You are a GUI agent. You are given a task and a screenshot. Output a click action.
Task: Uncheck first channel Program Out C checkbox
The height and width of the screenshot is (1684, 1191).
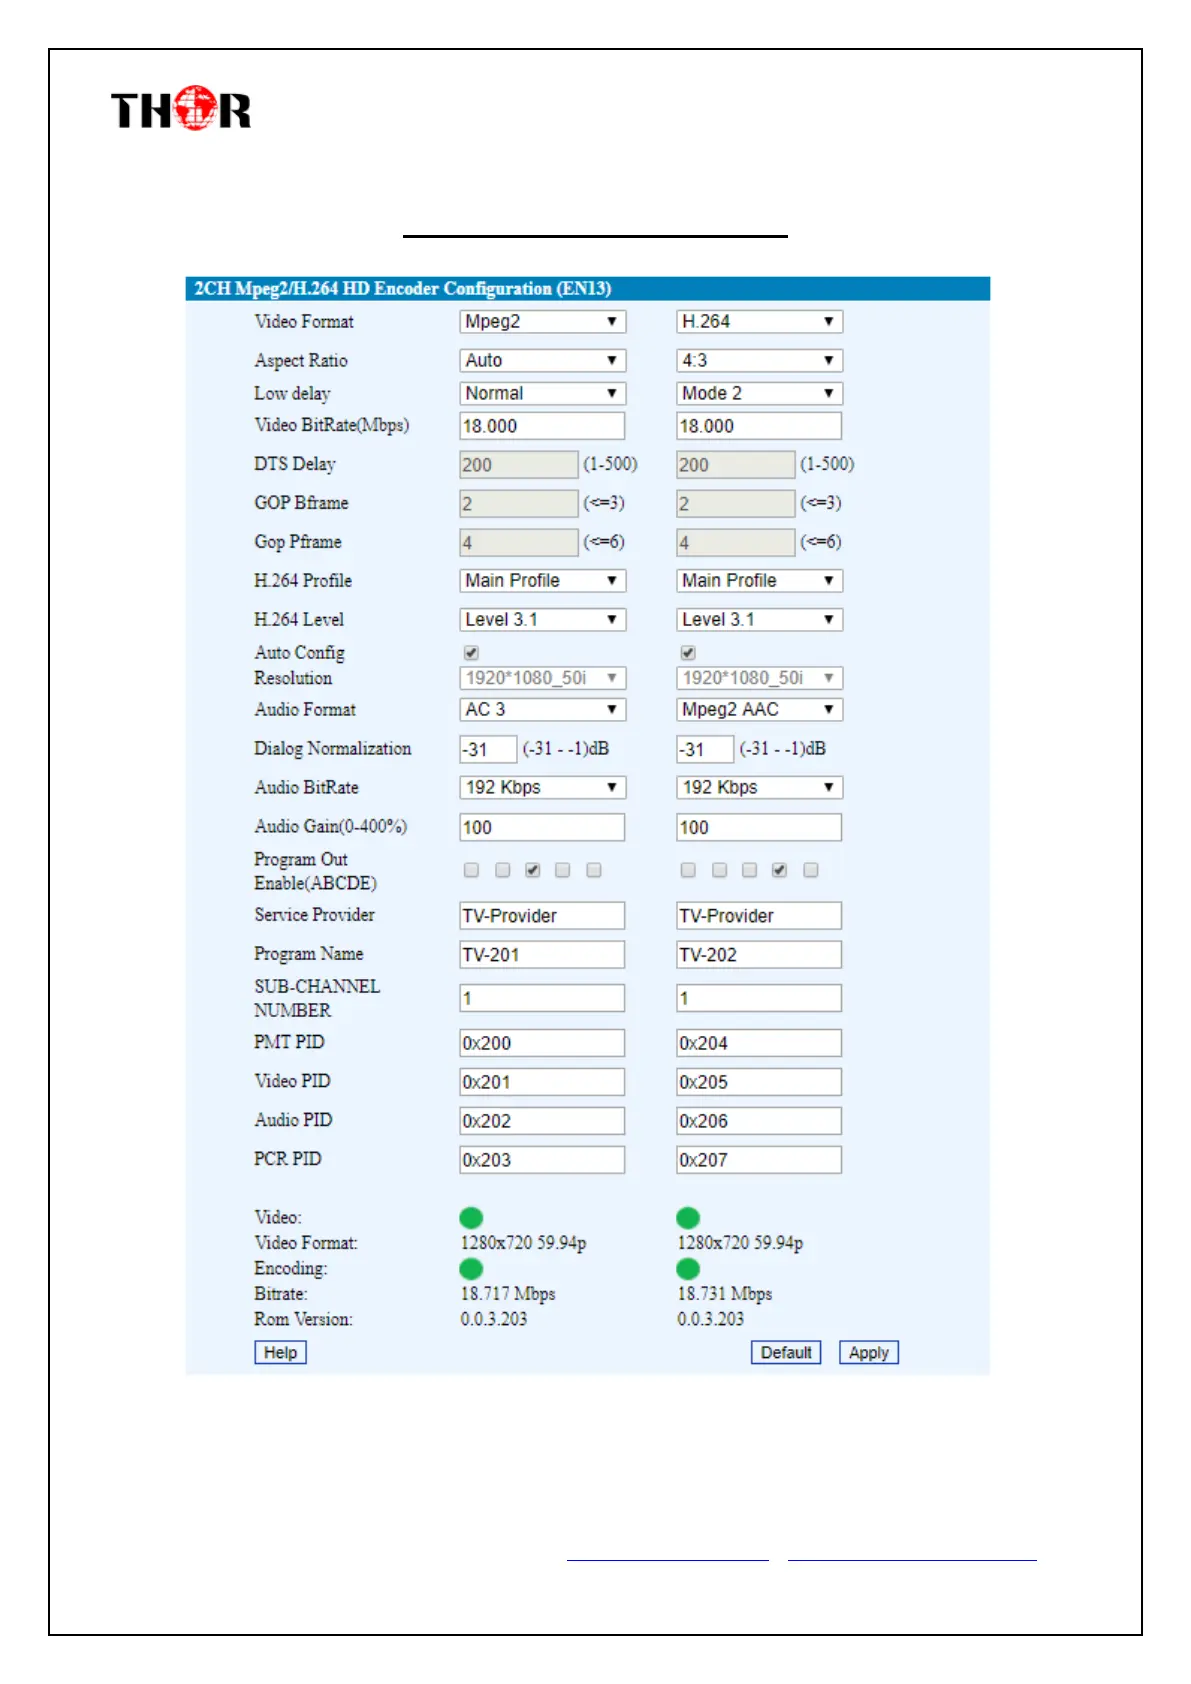point(533,870)
